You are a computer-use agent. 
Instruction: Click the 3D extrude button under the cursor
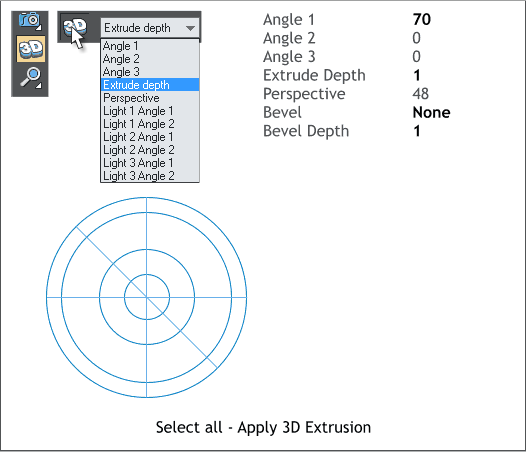point(75,28)
